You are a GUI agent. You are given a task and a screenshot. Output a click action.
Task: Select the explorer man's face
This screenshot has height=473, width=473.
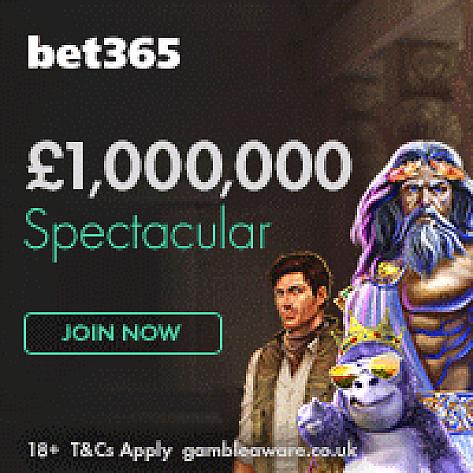(296, 300)
